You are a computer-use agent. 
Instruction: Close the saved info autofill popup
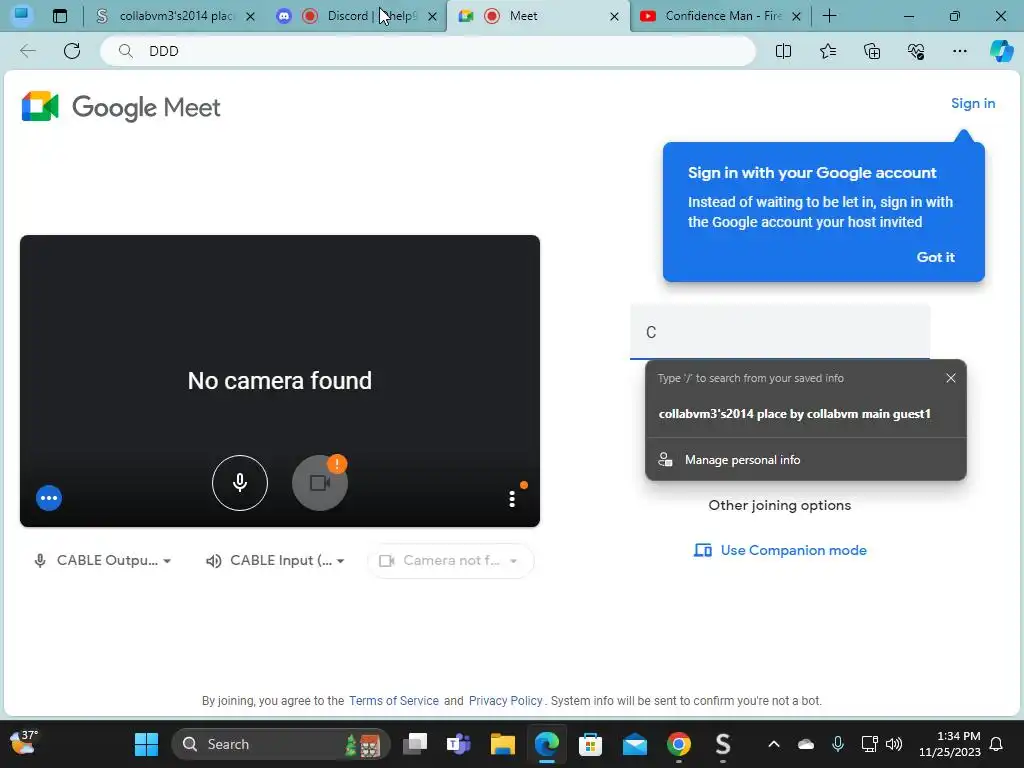[x=951, y=378]
